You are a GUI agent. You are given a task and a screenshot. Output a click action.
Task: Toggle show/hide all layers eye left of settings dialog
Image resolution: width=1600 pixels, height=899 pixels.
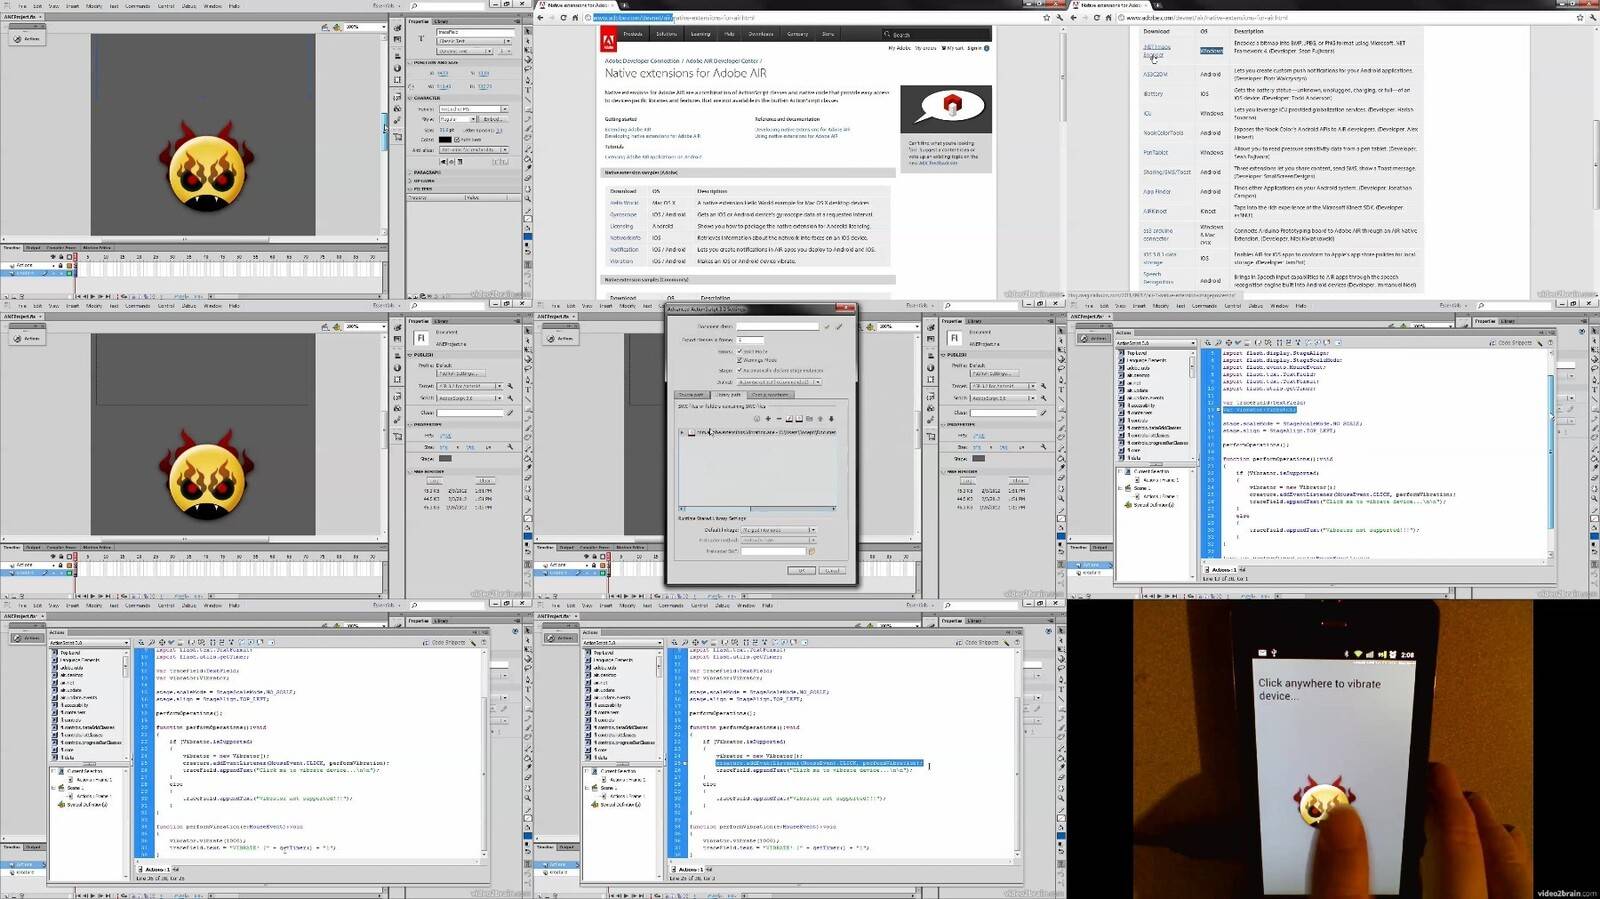(x=586, y=556)
